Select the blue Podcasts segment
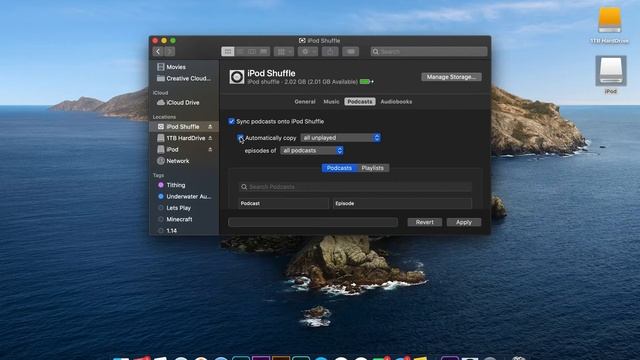Viewport: 640px width, 360px height. click(x=339, y=168)
